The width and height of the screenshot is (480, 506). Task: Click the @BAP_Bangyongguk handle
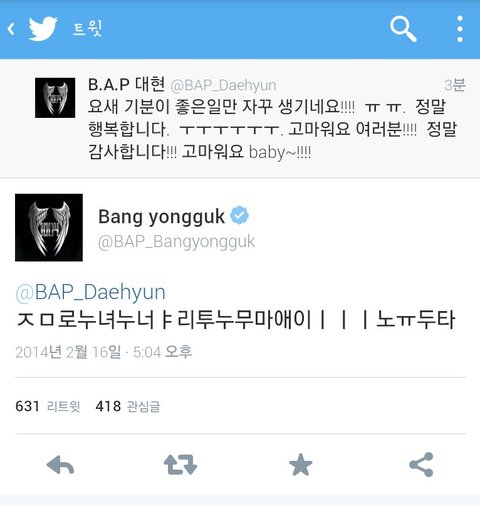point(176,242)
